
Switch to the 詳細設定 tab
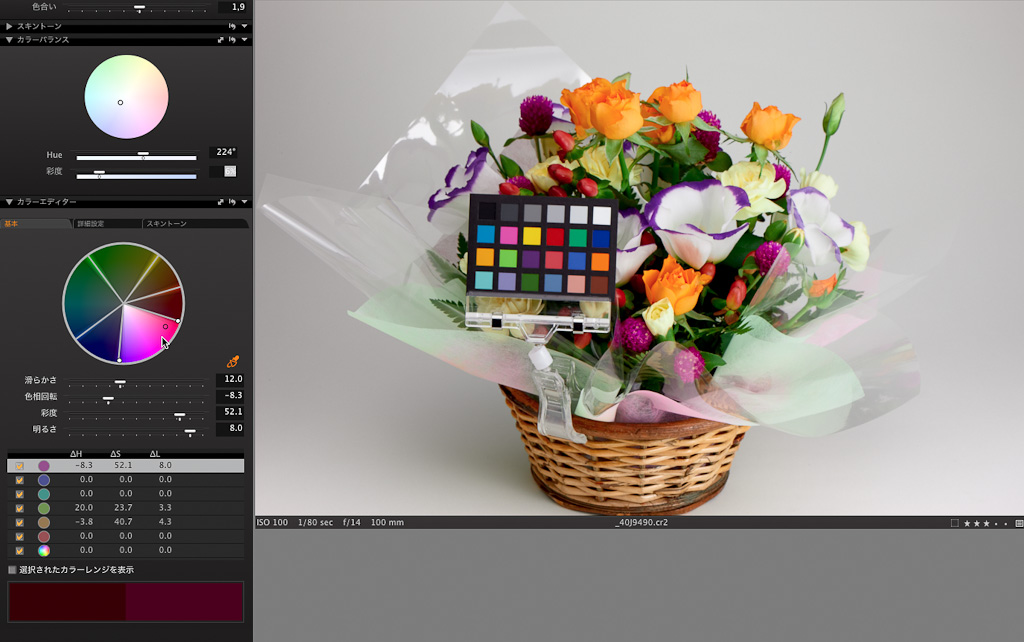(105, 224)
